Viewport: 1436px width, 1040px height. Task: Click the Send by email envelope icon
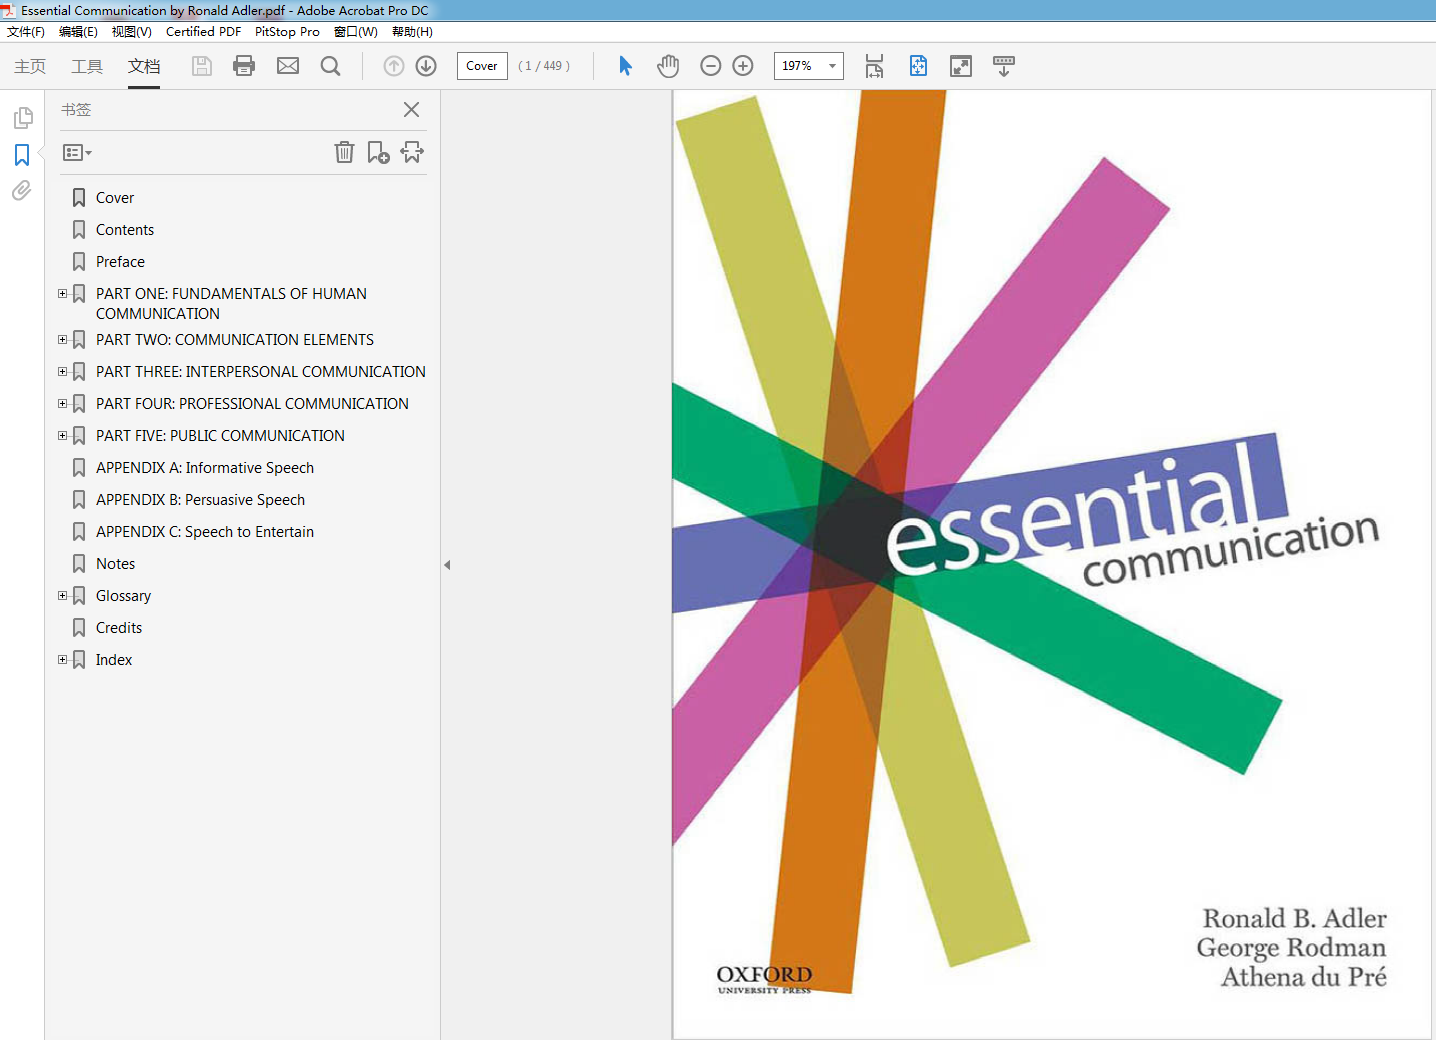pos(288,66)
